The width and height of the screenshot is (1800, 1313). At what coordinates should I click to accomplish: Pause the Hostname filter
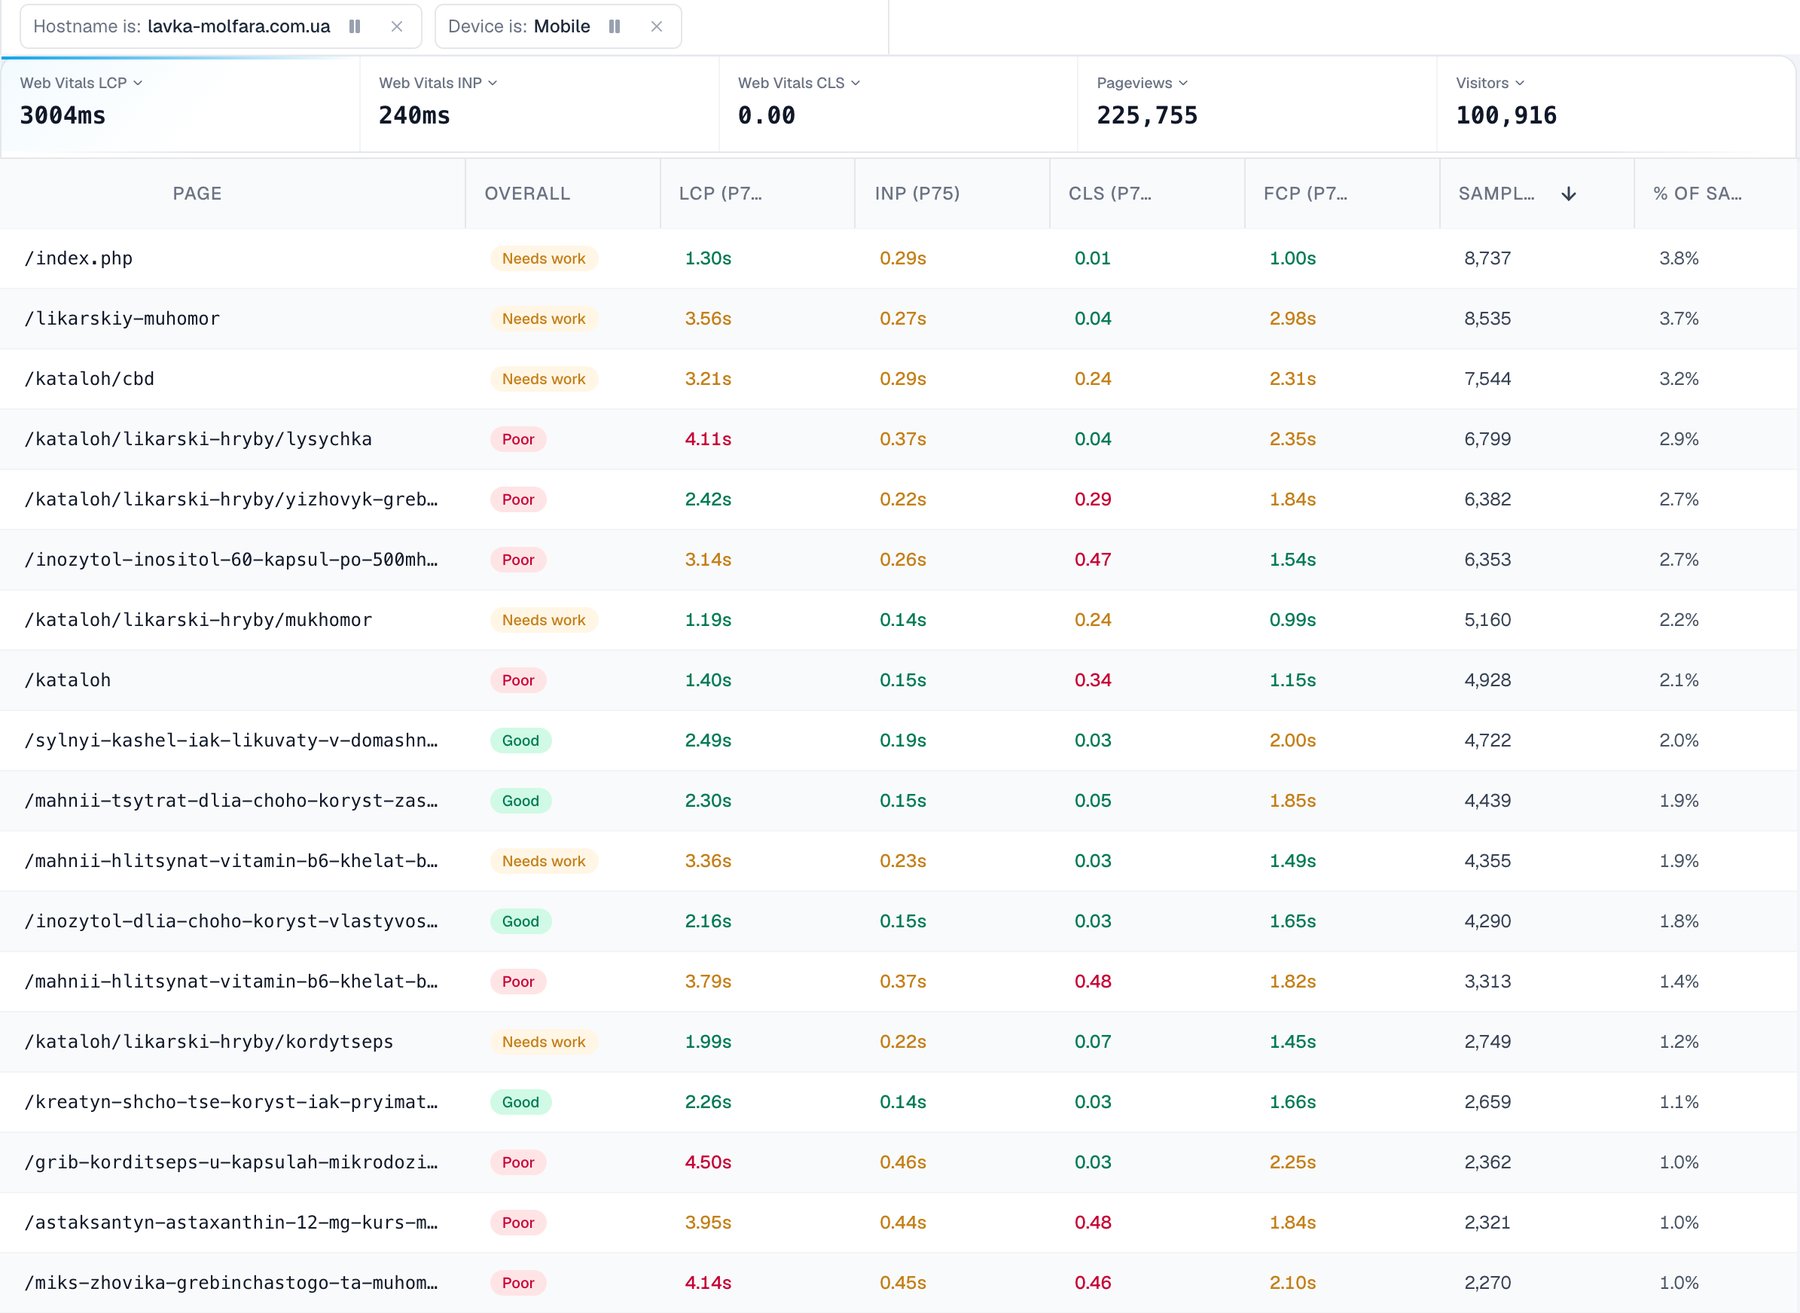pyautogui.click(x=354, y=26)
